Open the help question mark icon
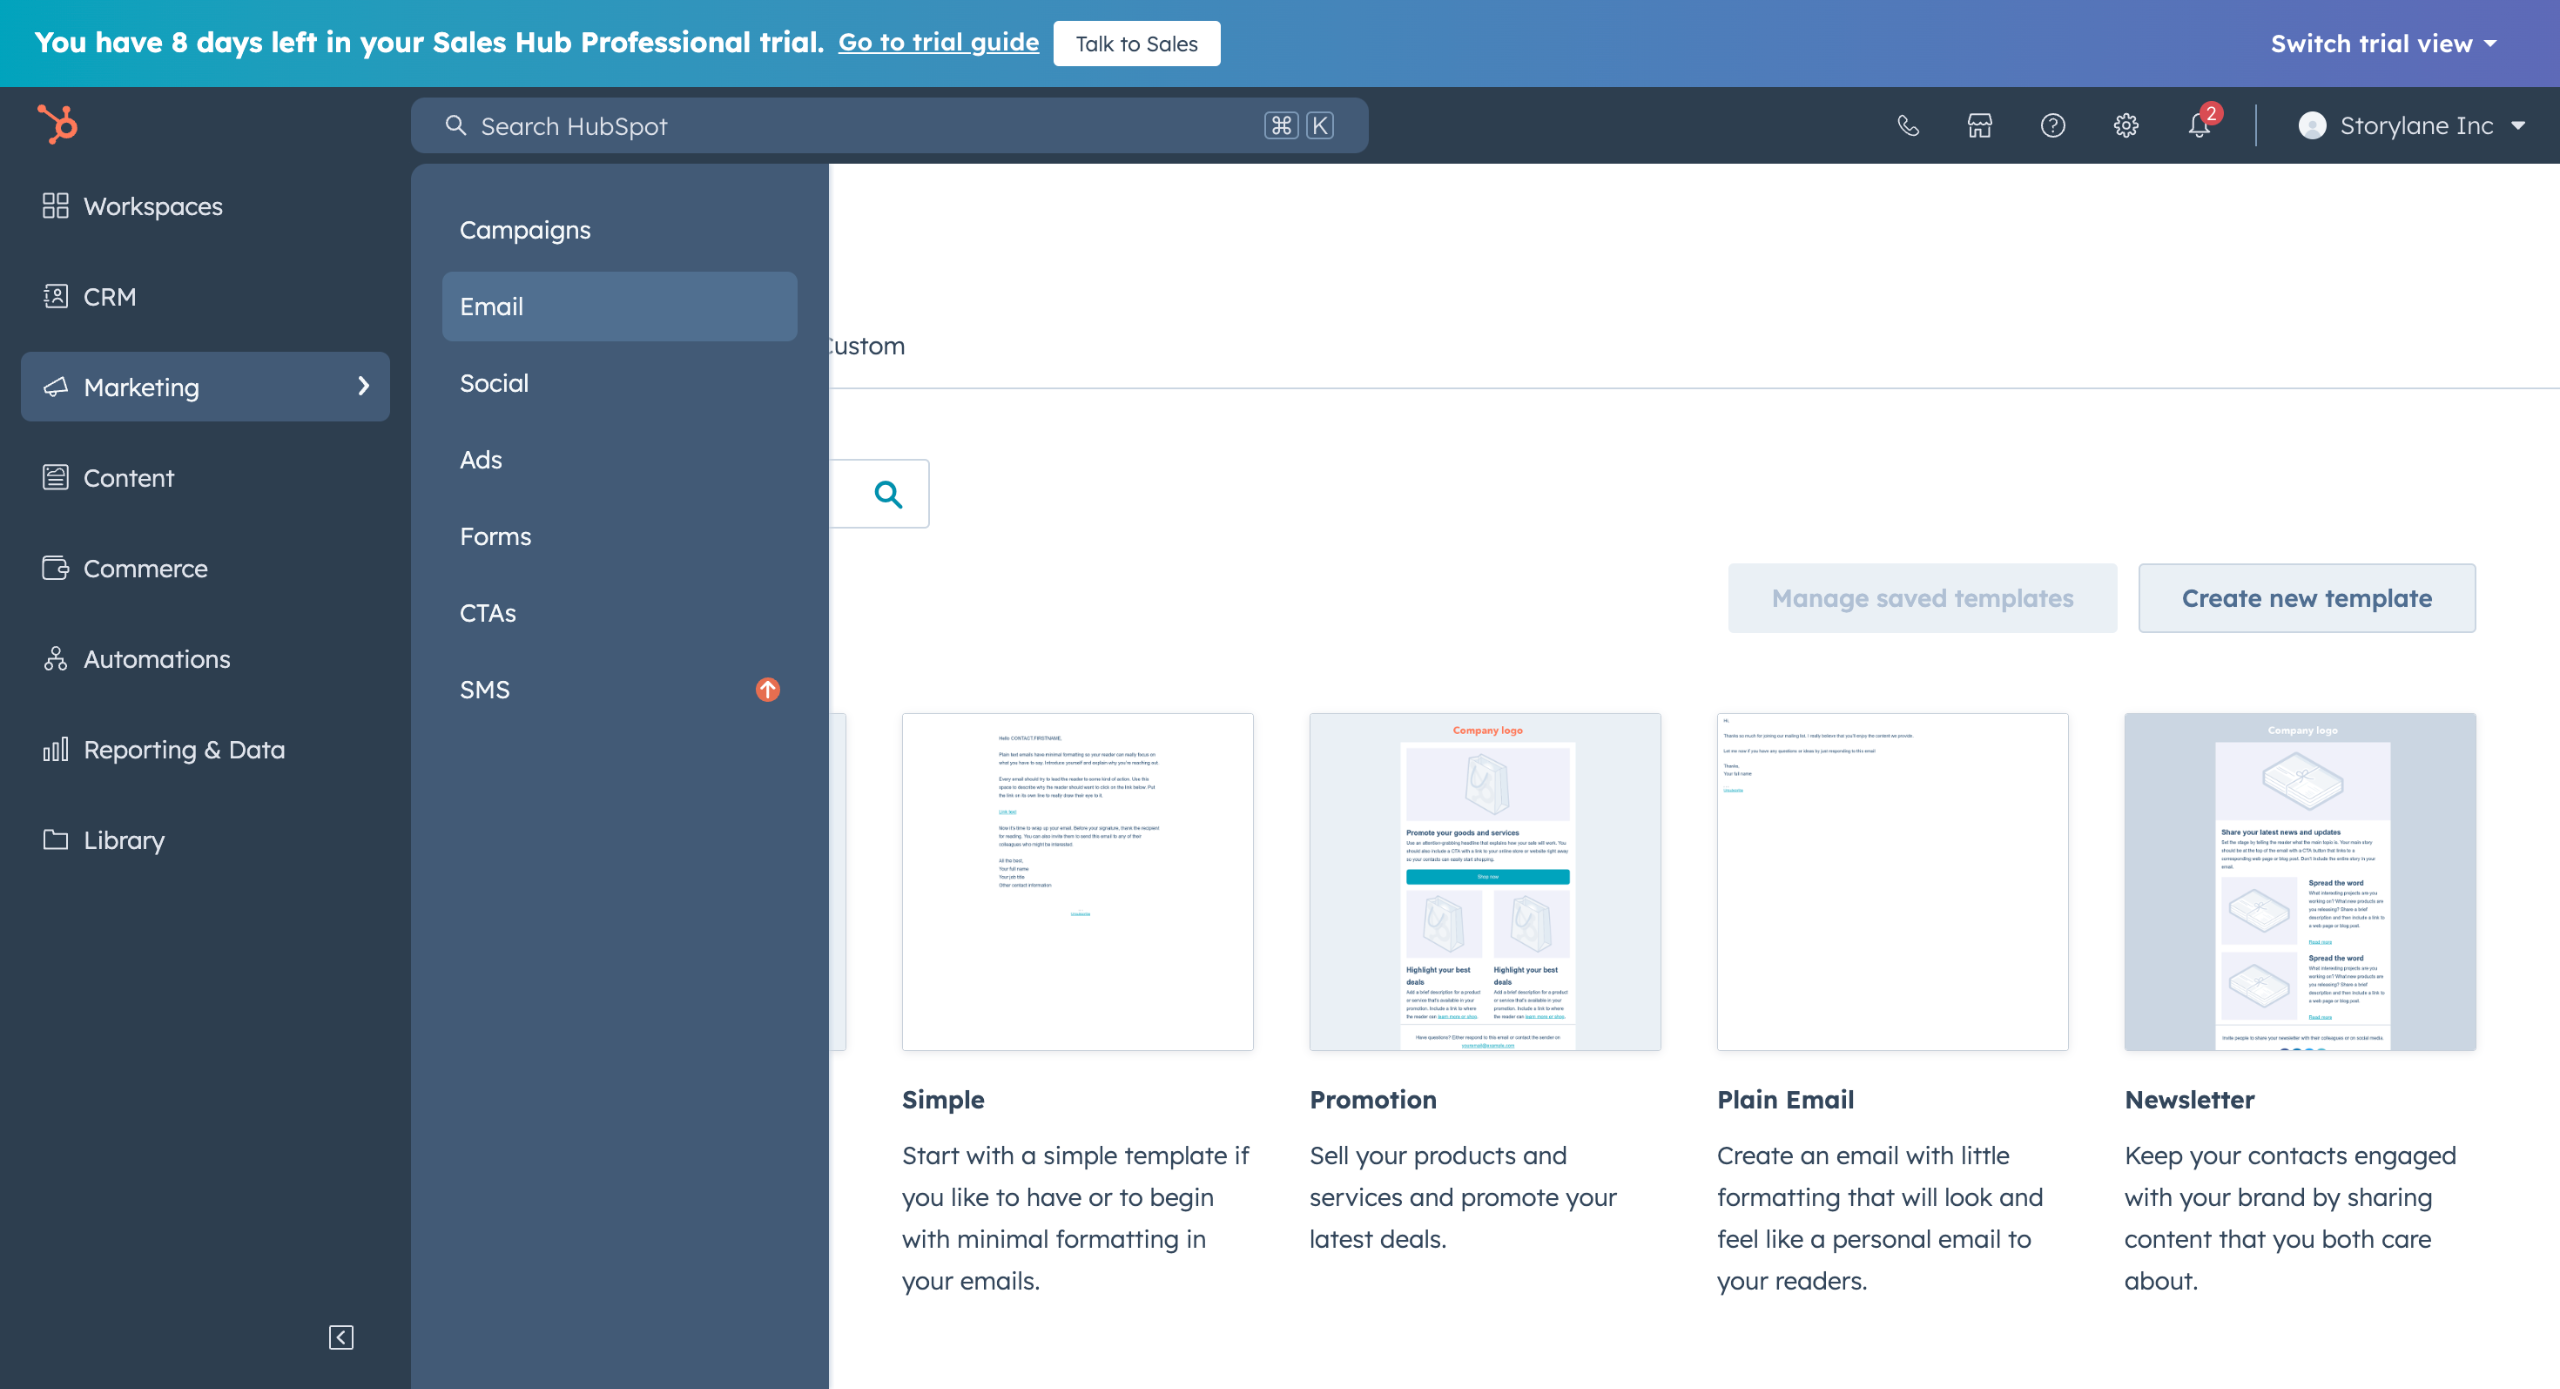The width and height of the screenshot is (2560, 1389). click(x=2053, y=125)
